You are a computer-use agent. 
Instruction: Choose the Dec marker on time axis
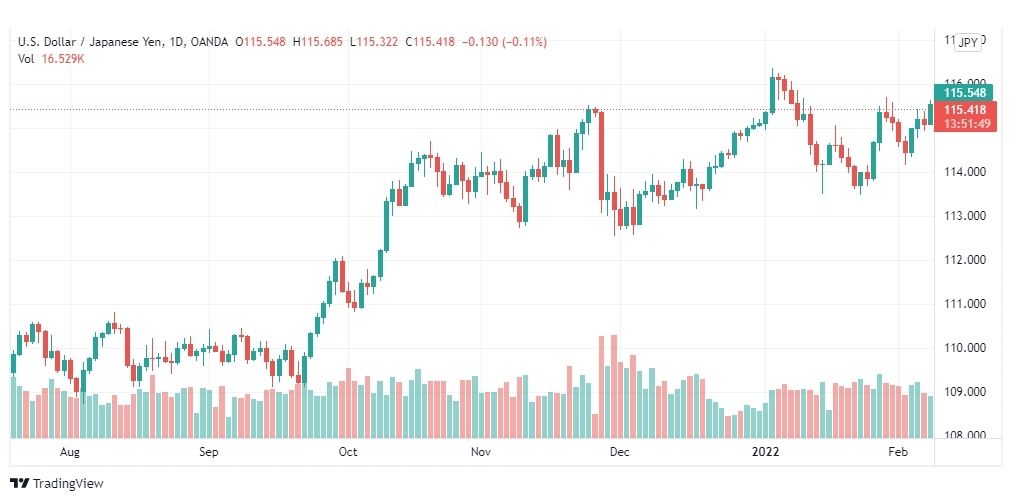620,452
